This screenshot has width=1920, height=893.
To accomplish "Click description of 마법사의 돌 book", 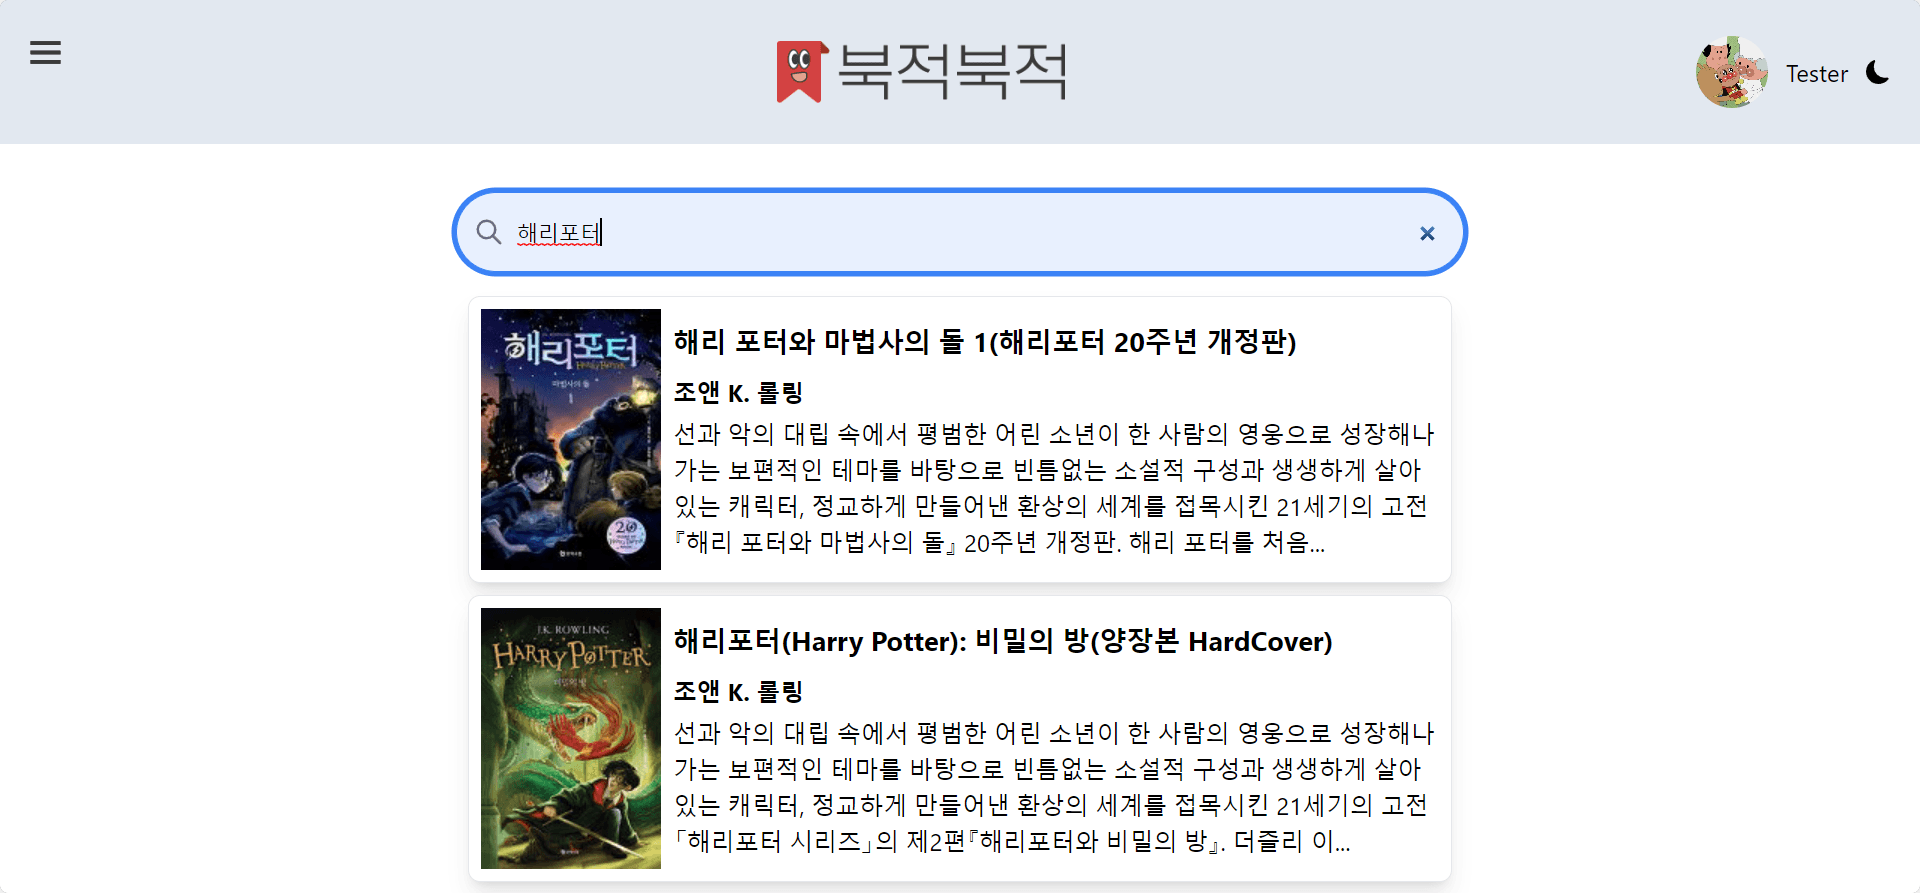I will [x=1054, y=488].
